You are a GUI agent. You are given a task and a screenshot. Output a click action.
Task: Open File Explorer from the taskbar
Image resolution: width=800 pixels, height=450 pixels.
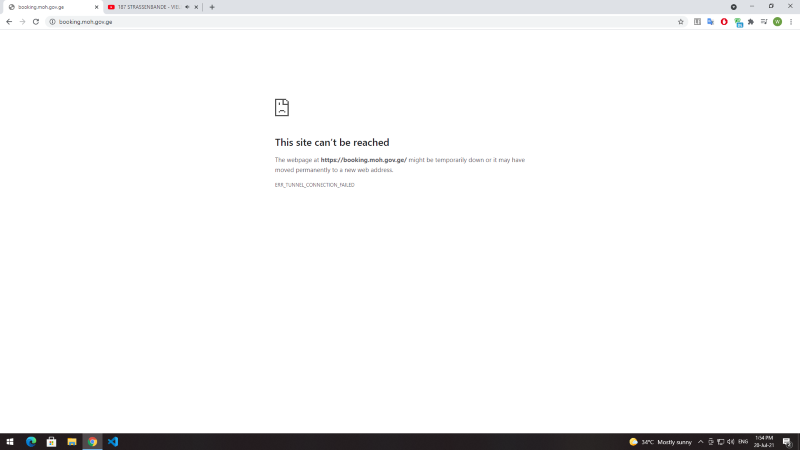pos(72,442)
